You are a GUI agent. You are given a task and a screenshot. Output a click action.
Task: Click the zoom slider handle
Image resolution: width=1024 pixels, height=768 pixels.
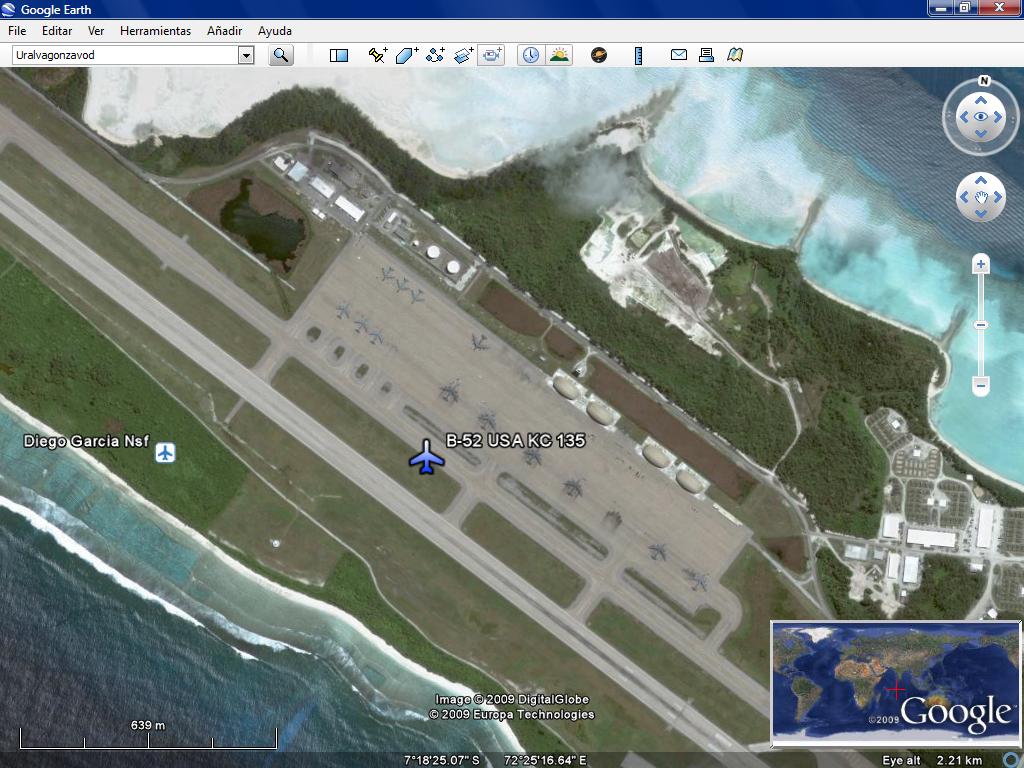pyautogui.click(x=981, y=325)
